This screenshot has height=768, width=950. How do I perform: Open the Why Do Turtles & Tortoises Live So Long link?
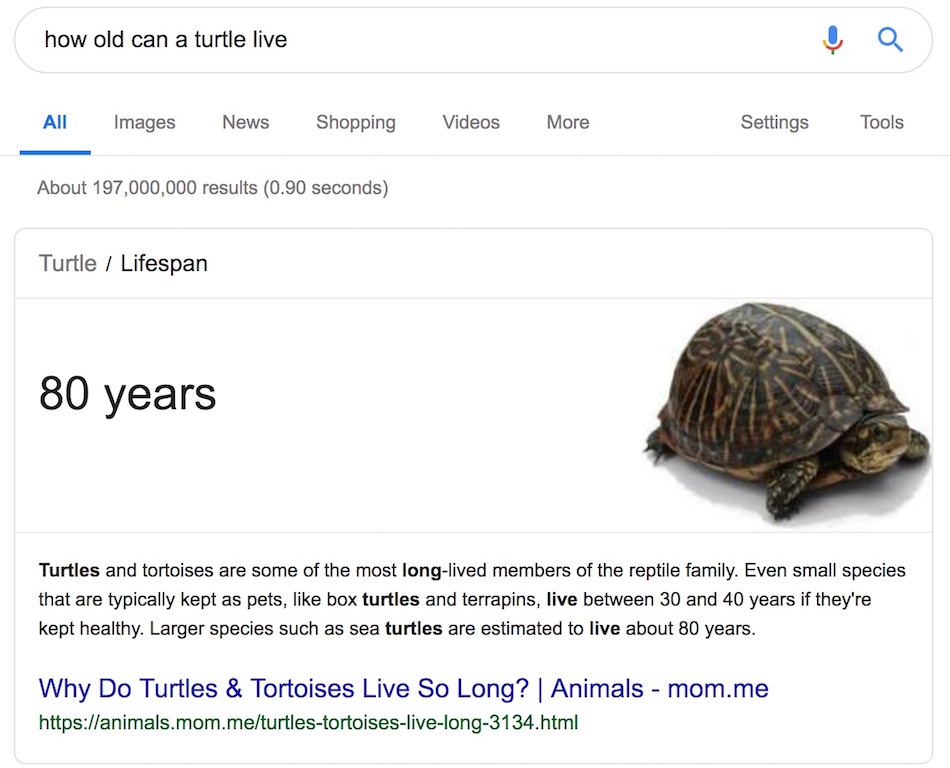(x=404, y=689)
